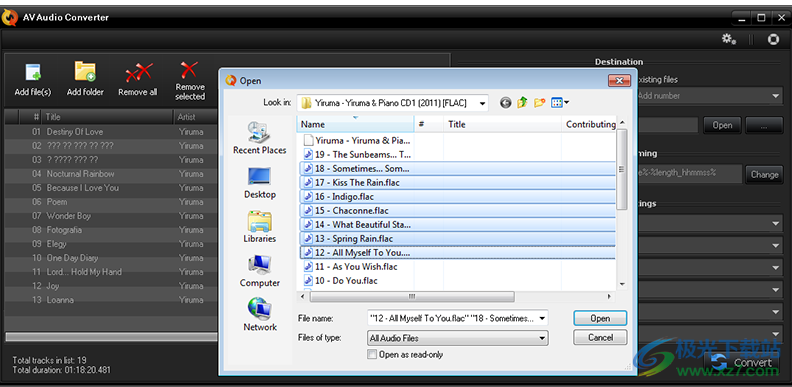Expand the Files of type dropdown
792x387 pixels.
click(542, 337)
